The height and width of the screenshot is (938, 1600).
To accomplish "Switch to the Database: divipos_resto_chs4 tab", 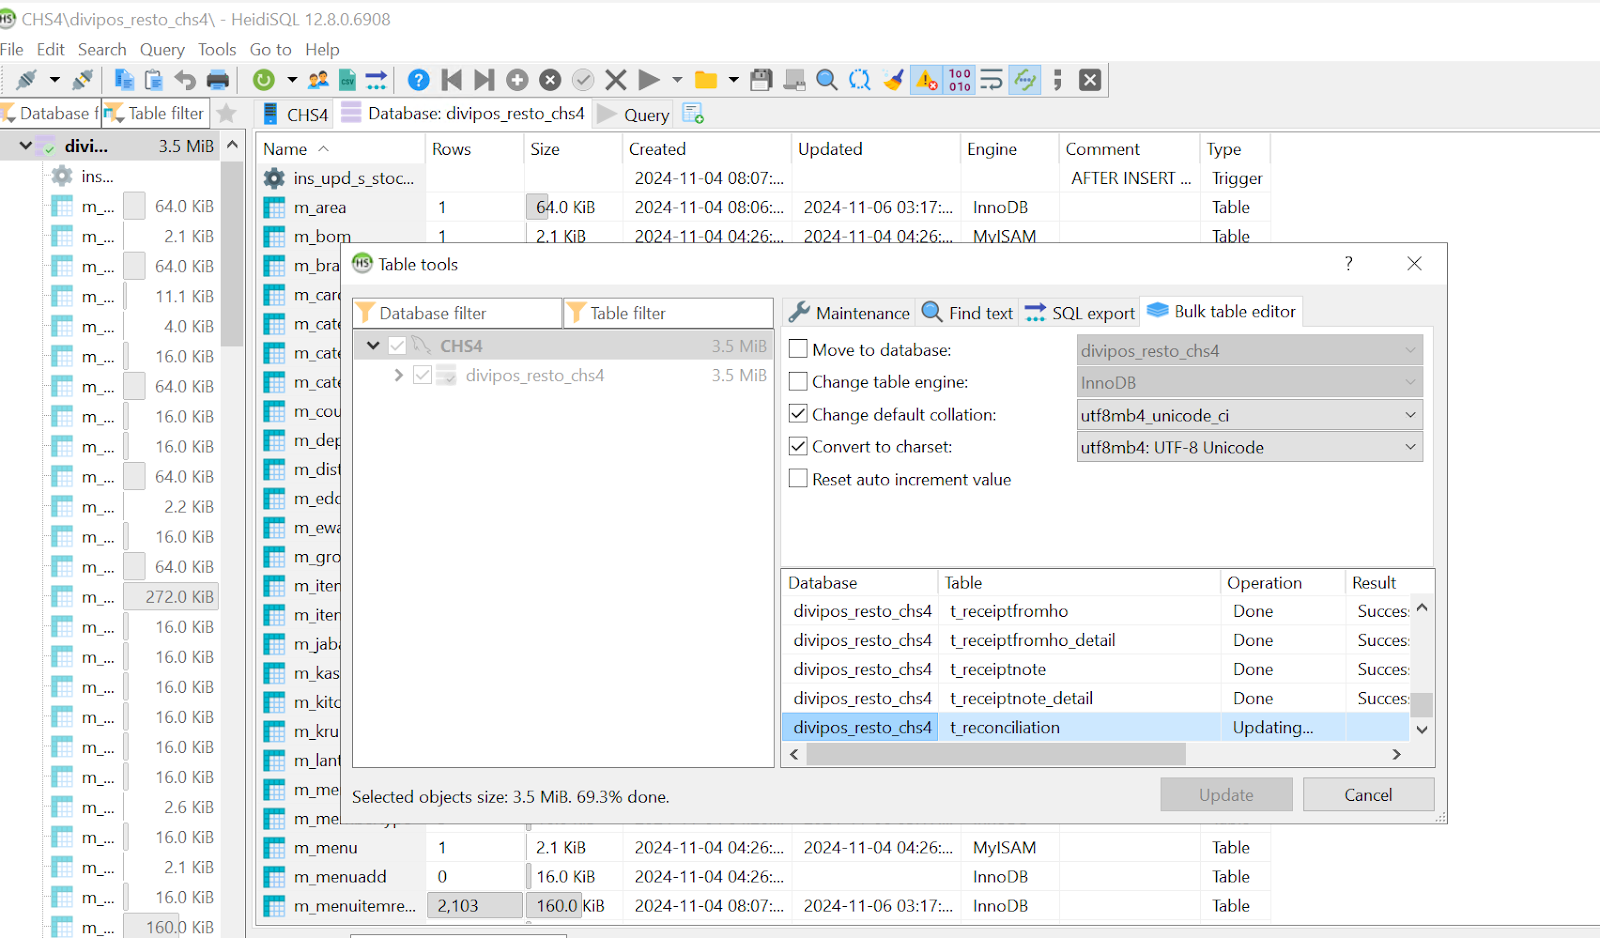I will point(464,114).
